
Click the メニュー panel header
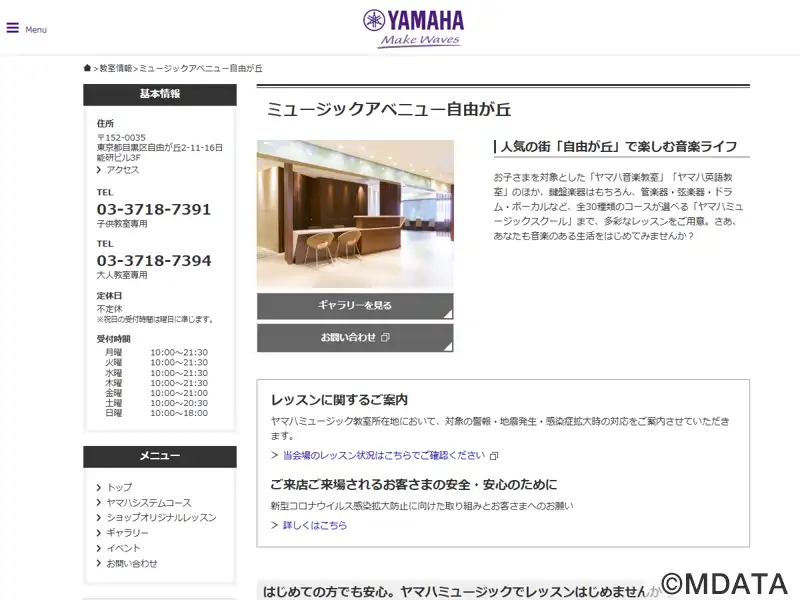pyautogui.click(x=160, y=456)
